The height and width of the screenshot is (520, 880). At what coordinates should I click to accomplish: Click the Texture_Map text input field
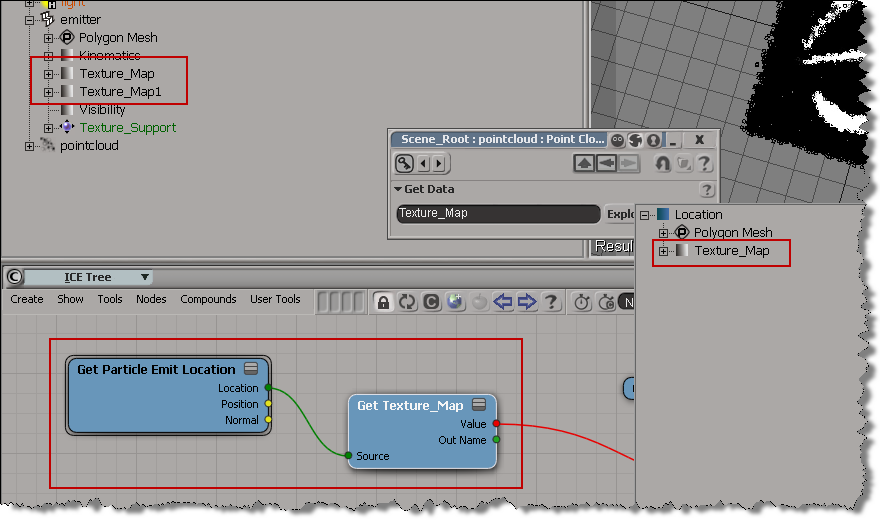click(x=497, y=213)
